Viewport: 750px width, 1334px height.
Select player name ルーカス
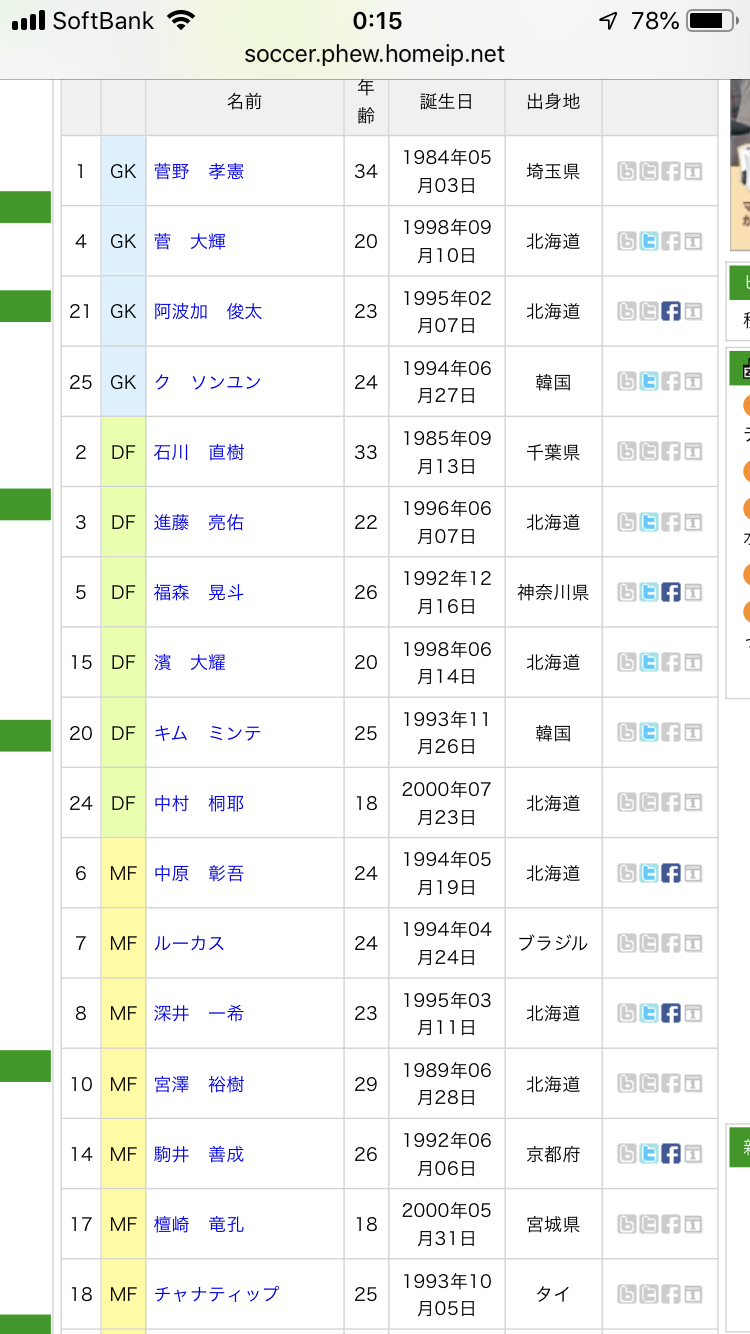point(189,943)
